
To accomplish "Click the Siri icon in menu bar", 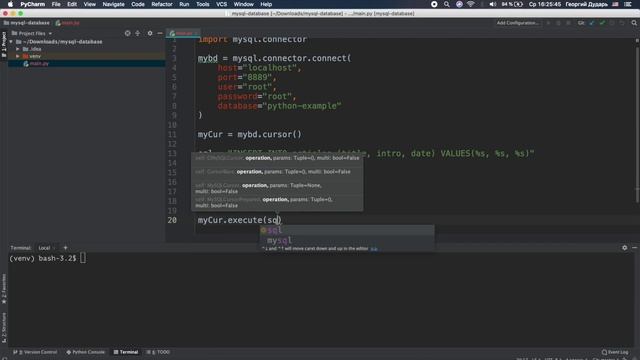I will tap(459, 4).
